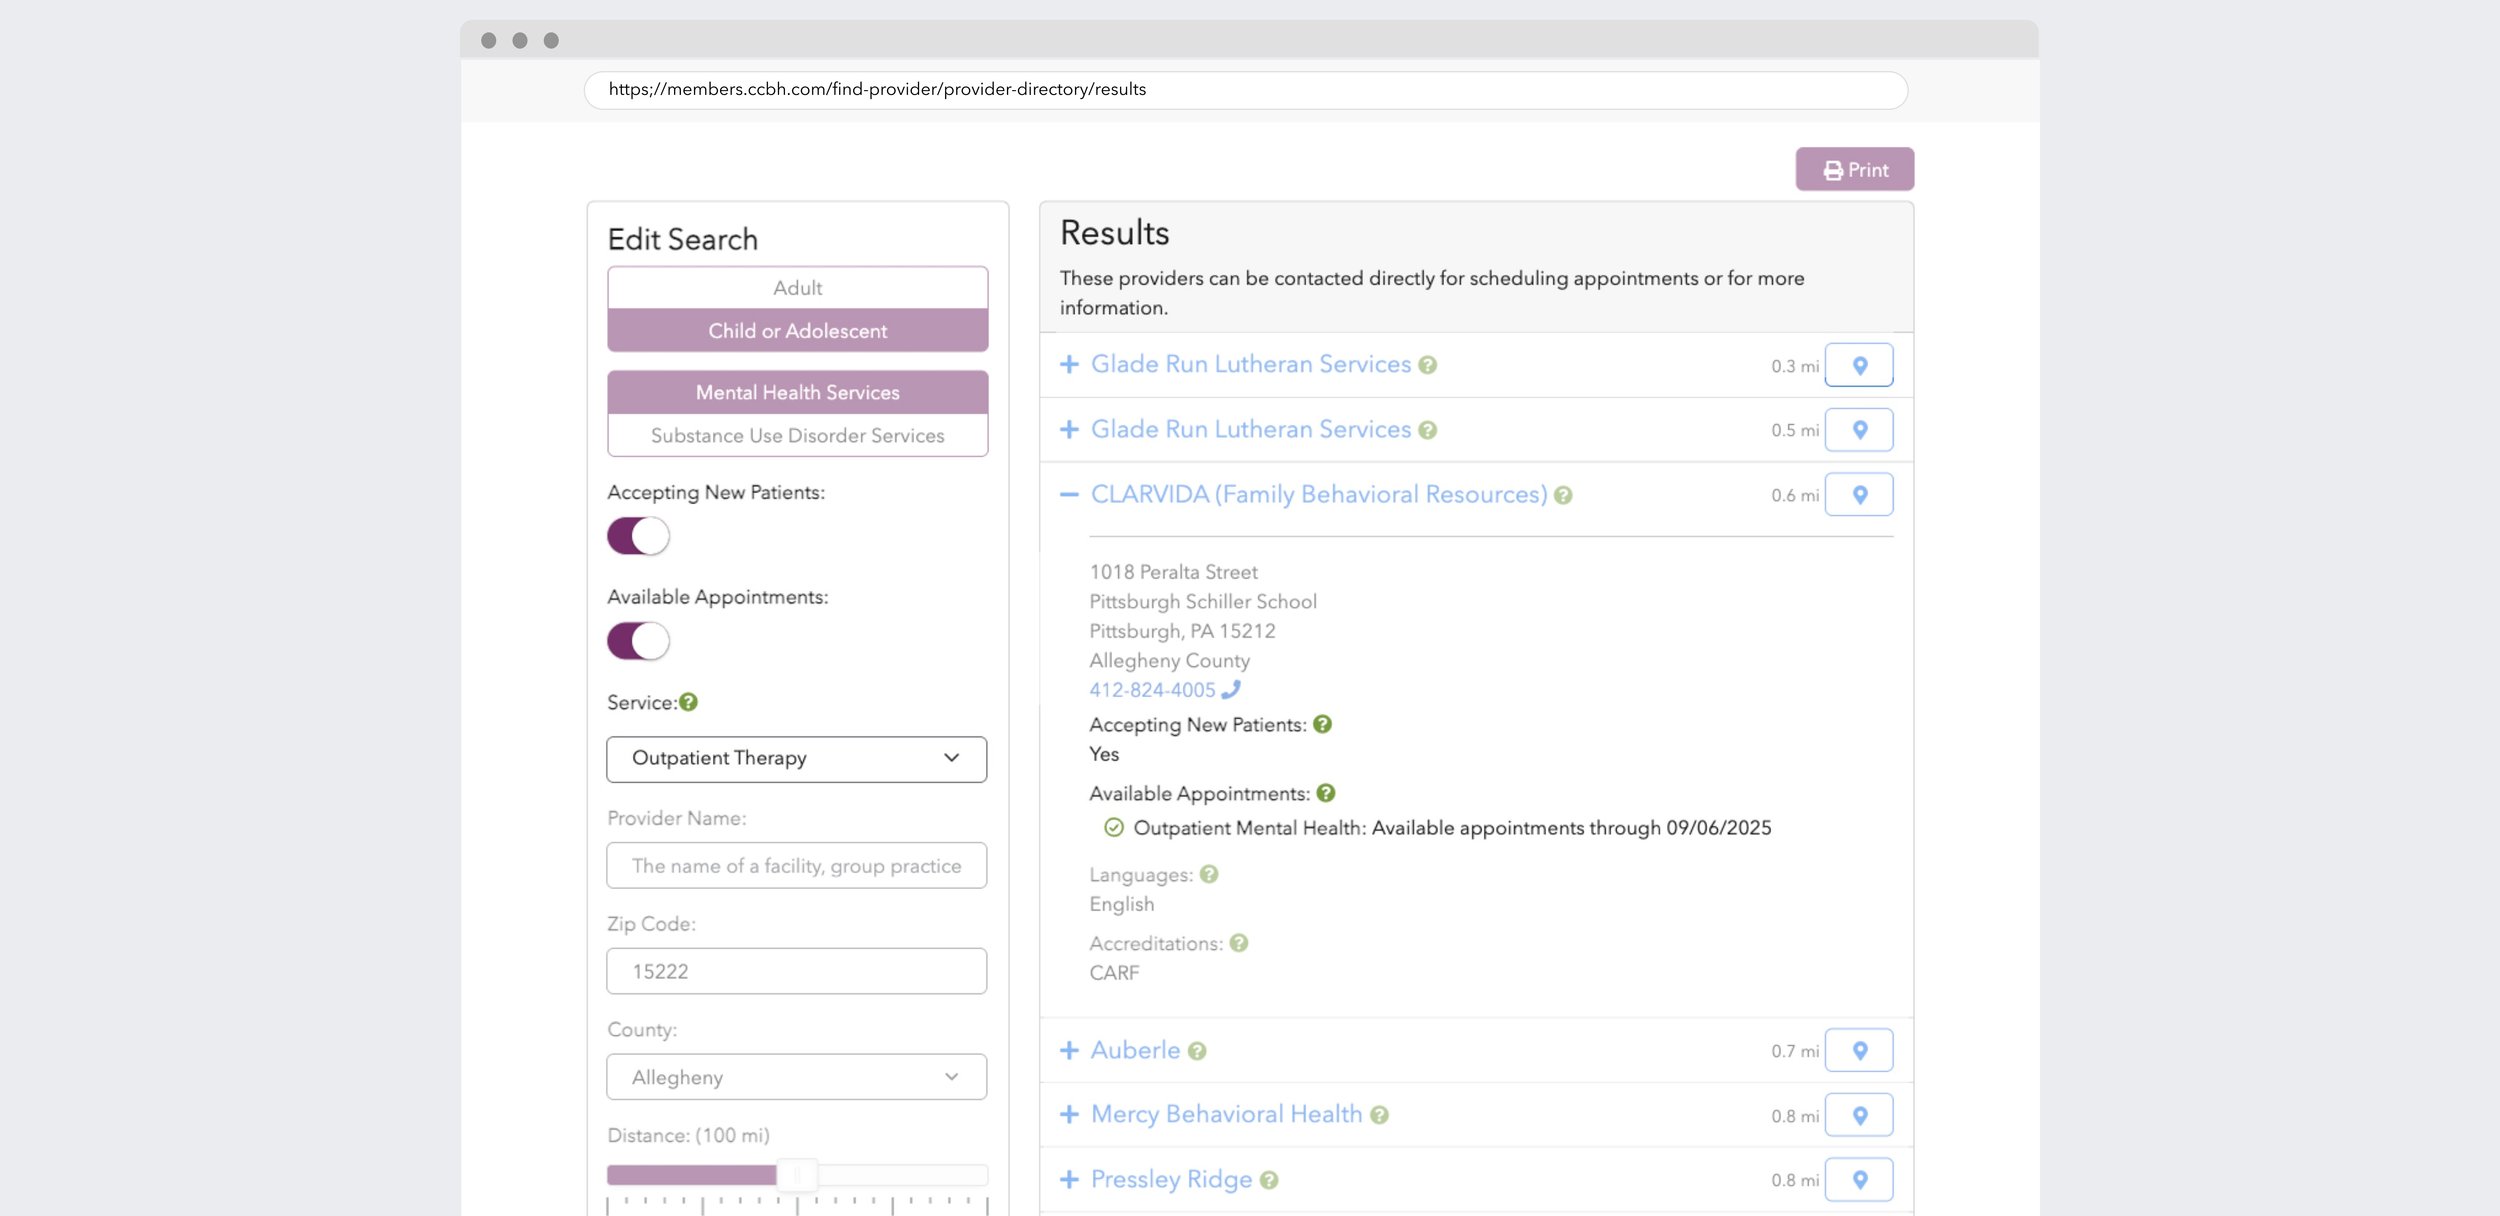2500x1216 pixels.
Task: Click help icon beside Mercy Behavioral Health
Action: tap(1379, 1115)
